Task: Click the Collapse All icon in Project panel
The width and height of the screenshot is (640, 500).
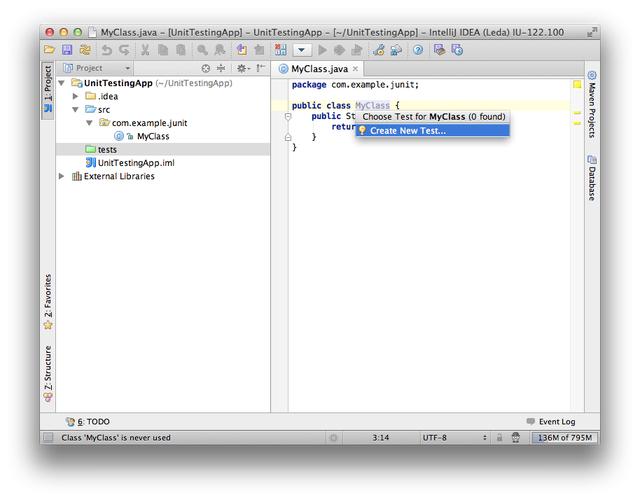Action: click(221, 69)
